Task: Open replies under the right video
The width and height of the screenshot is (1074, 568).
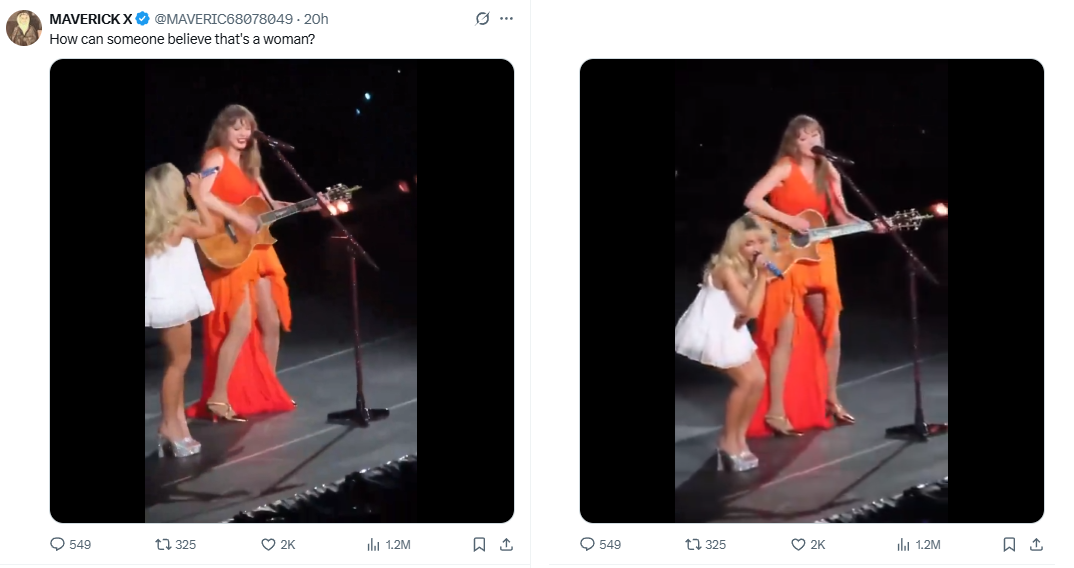Action: click(x=588, y=544)
